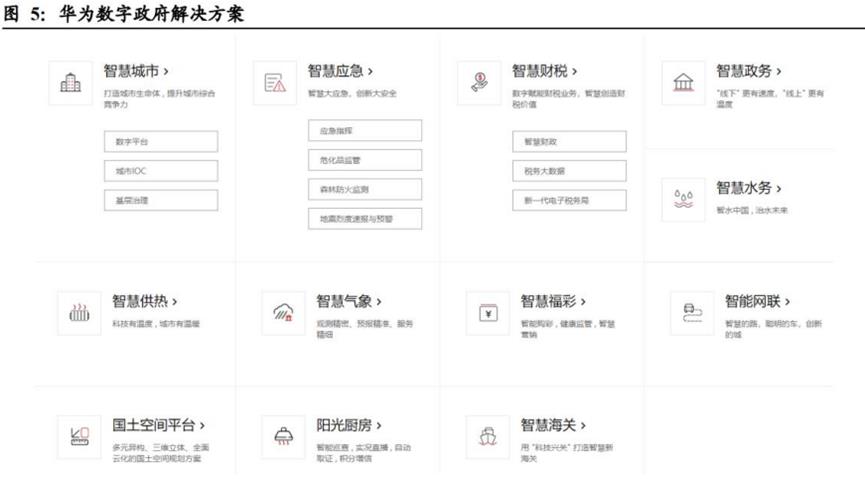The image size is (865, 479).
Task: Click the 智慧财税 coin-in-hand icon
Action: [479, 83]
